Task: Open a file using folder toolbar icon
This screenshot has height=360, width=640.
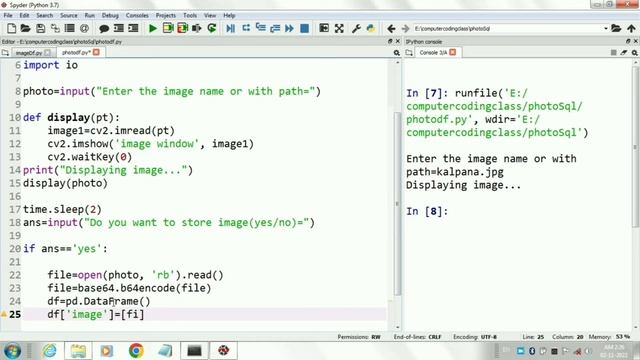Action: (x=25, y=28)
